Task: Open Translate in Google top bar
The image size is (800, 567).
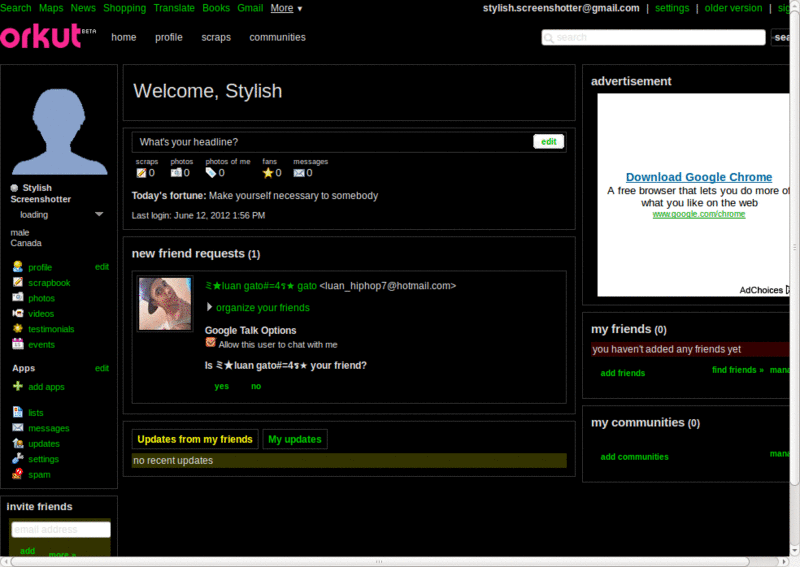Action: (174, 8)
